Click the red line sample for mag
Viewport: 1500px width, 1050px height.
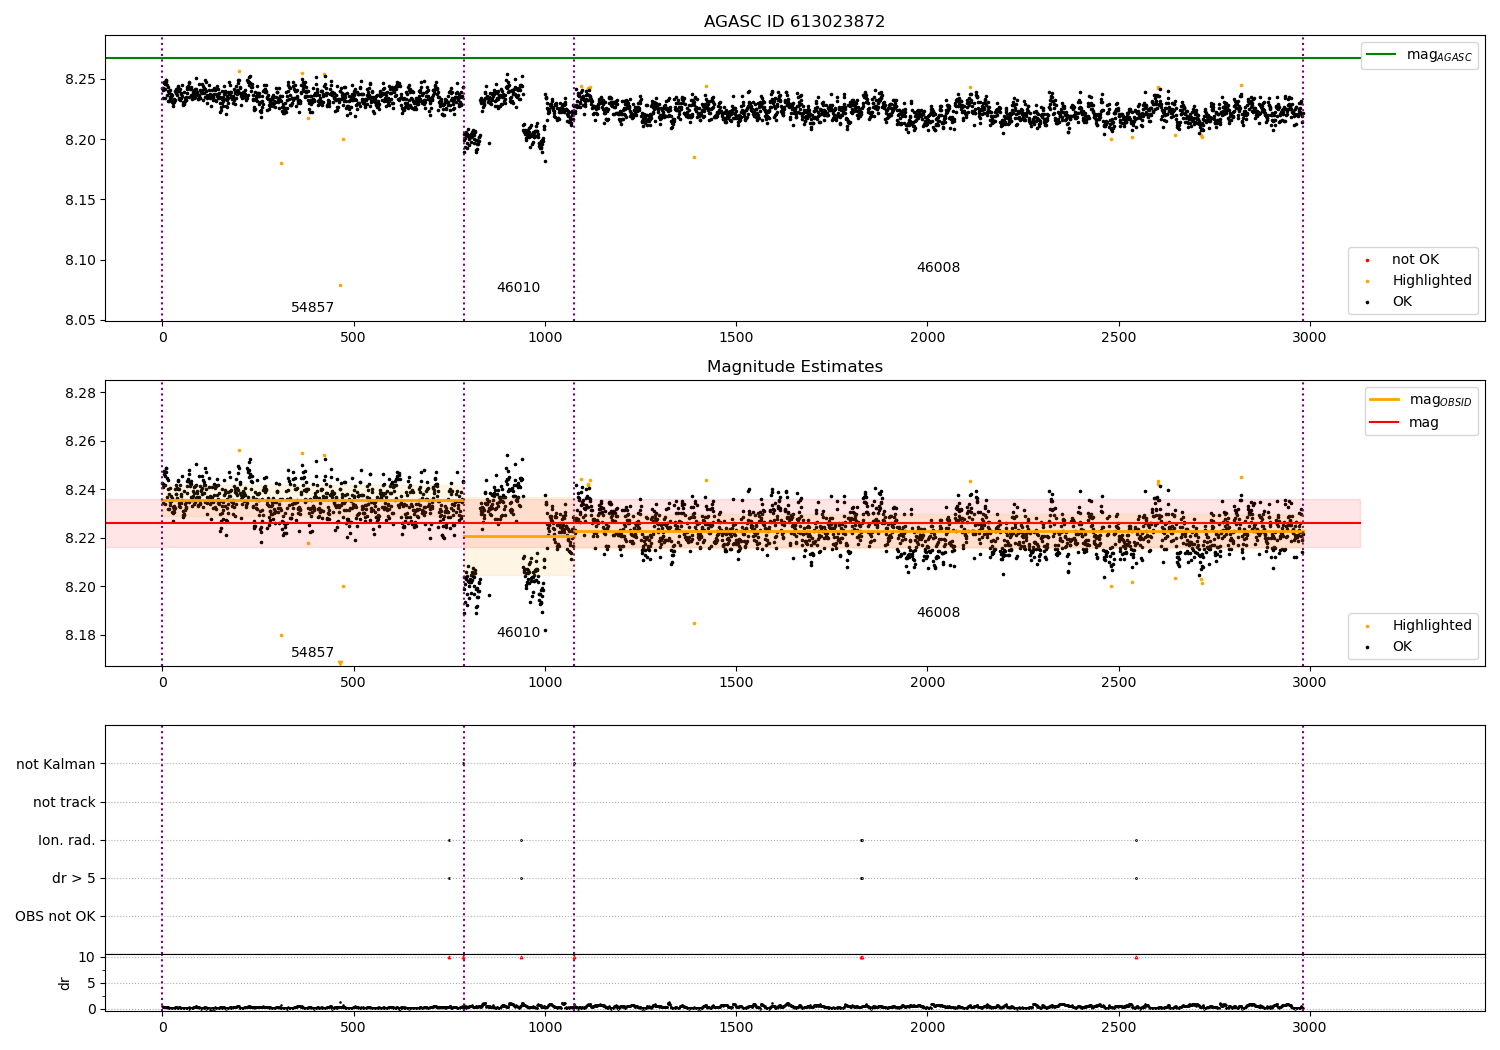pos(1384,423)
